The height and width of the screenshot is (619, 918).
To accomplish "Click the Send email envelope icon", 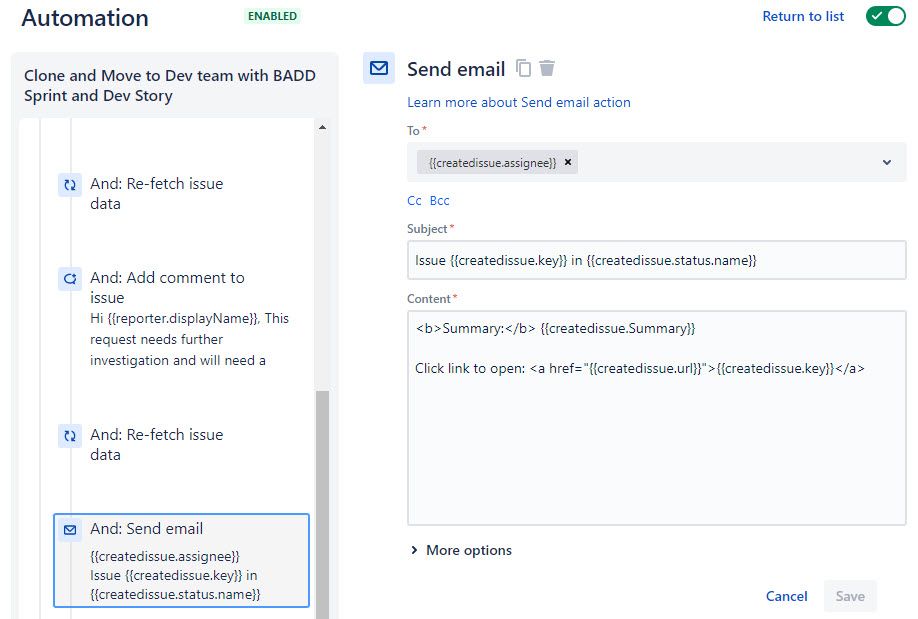I will coord(378,68).
